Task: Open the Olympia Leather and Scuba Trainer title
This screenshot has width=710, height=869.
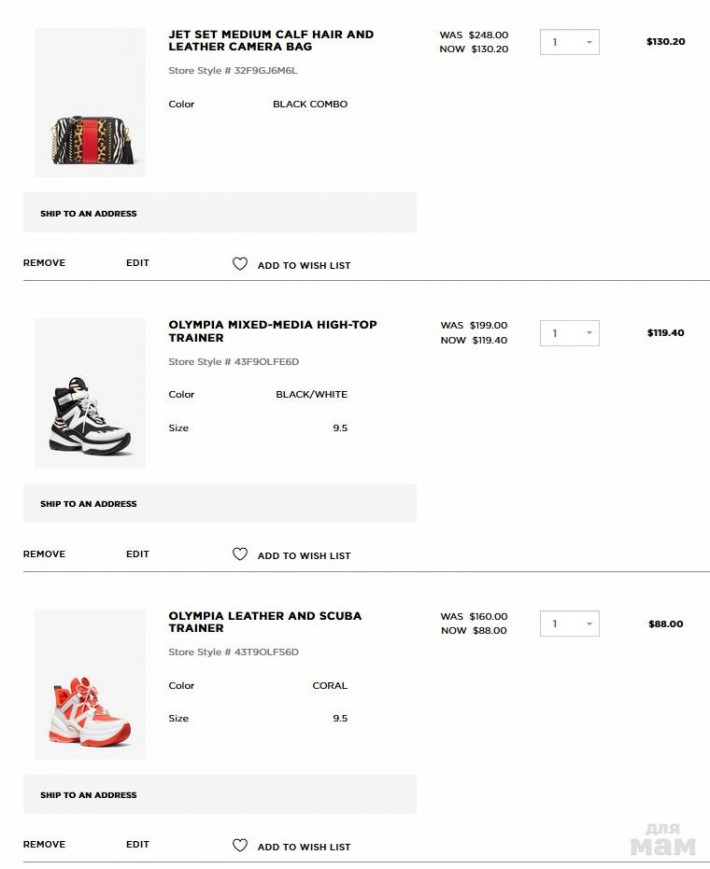Action: (x=265, y=622)
